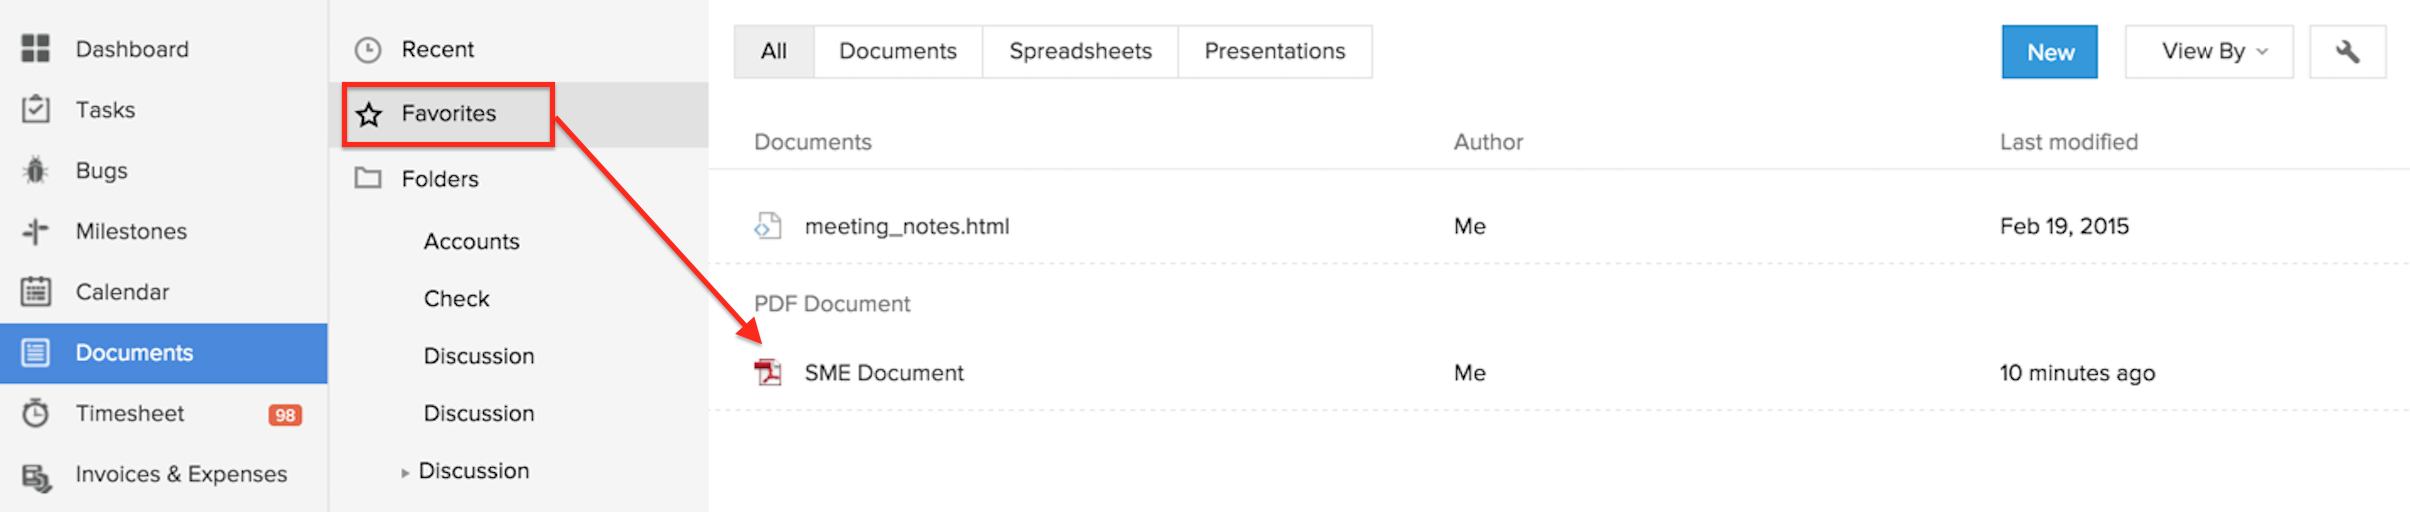Viewport: 2410px width, 512px height.
Task: Click the New button
Action: 2049,52
